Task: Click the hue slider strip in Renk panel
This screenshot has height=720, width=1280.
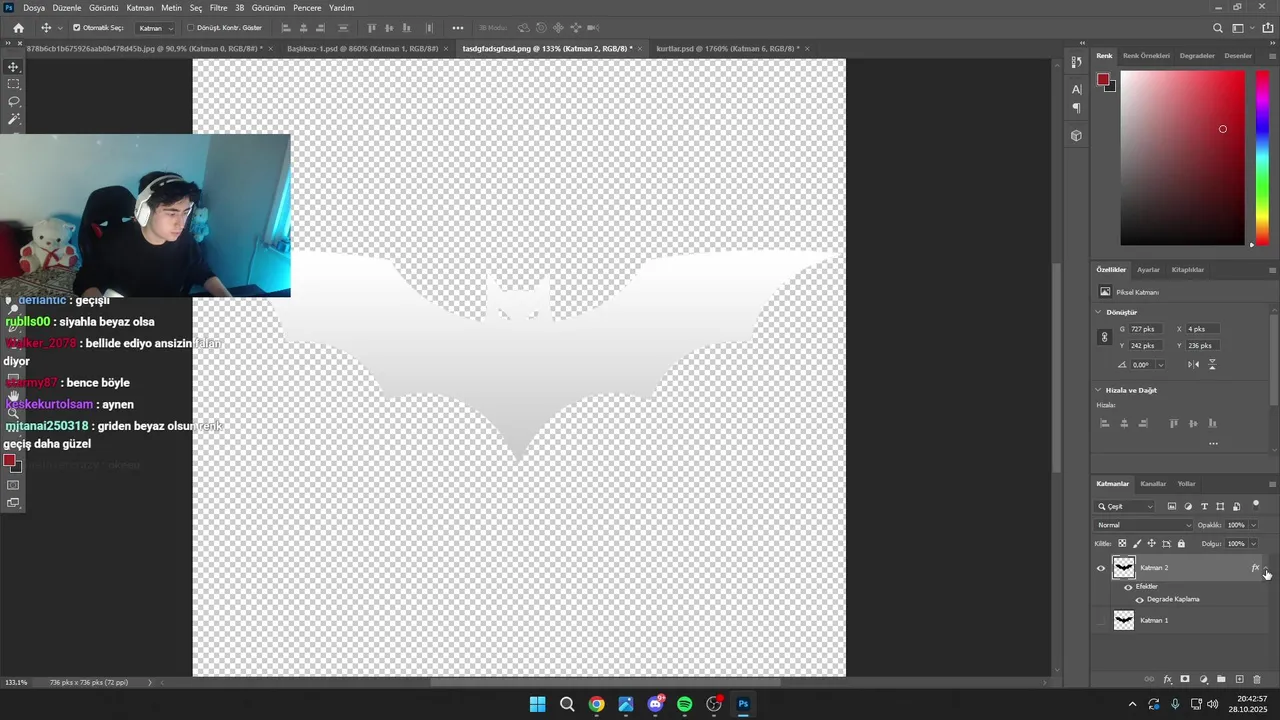Action: 1262,158
